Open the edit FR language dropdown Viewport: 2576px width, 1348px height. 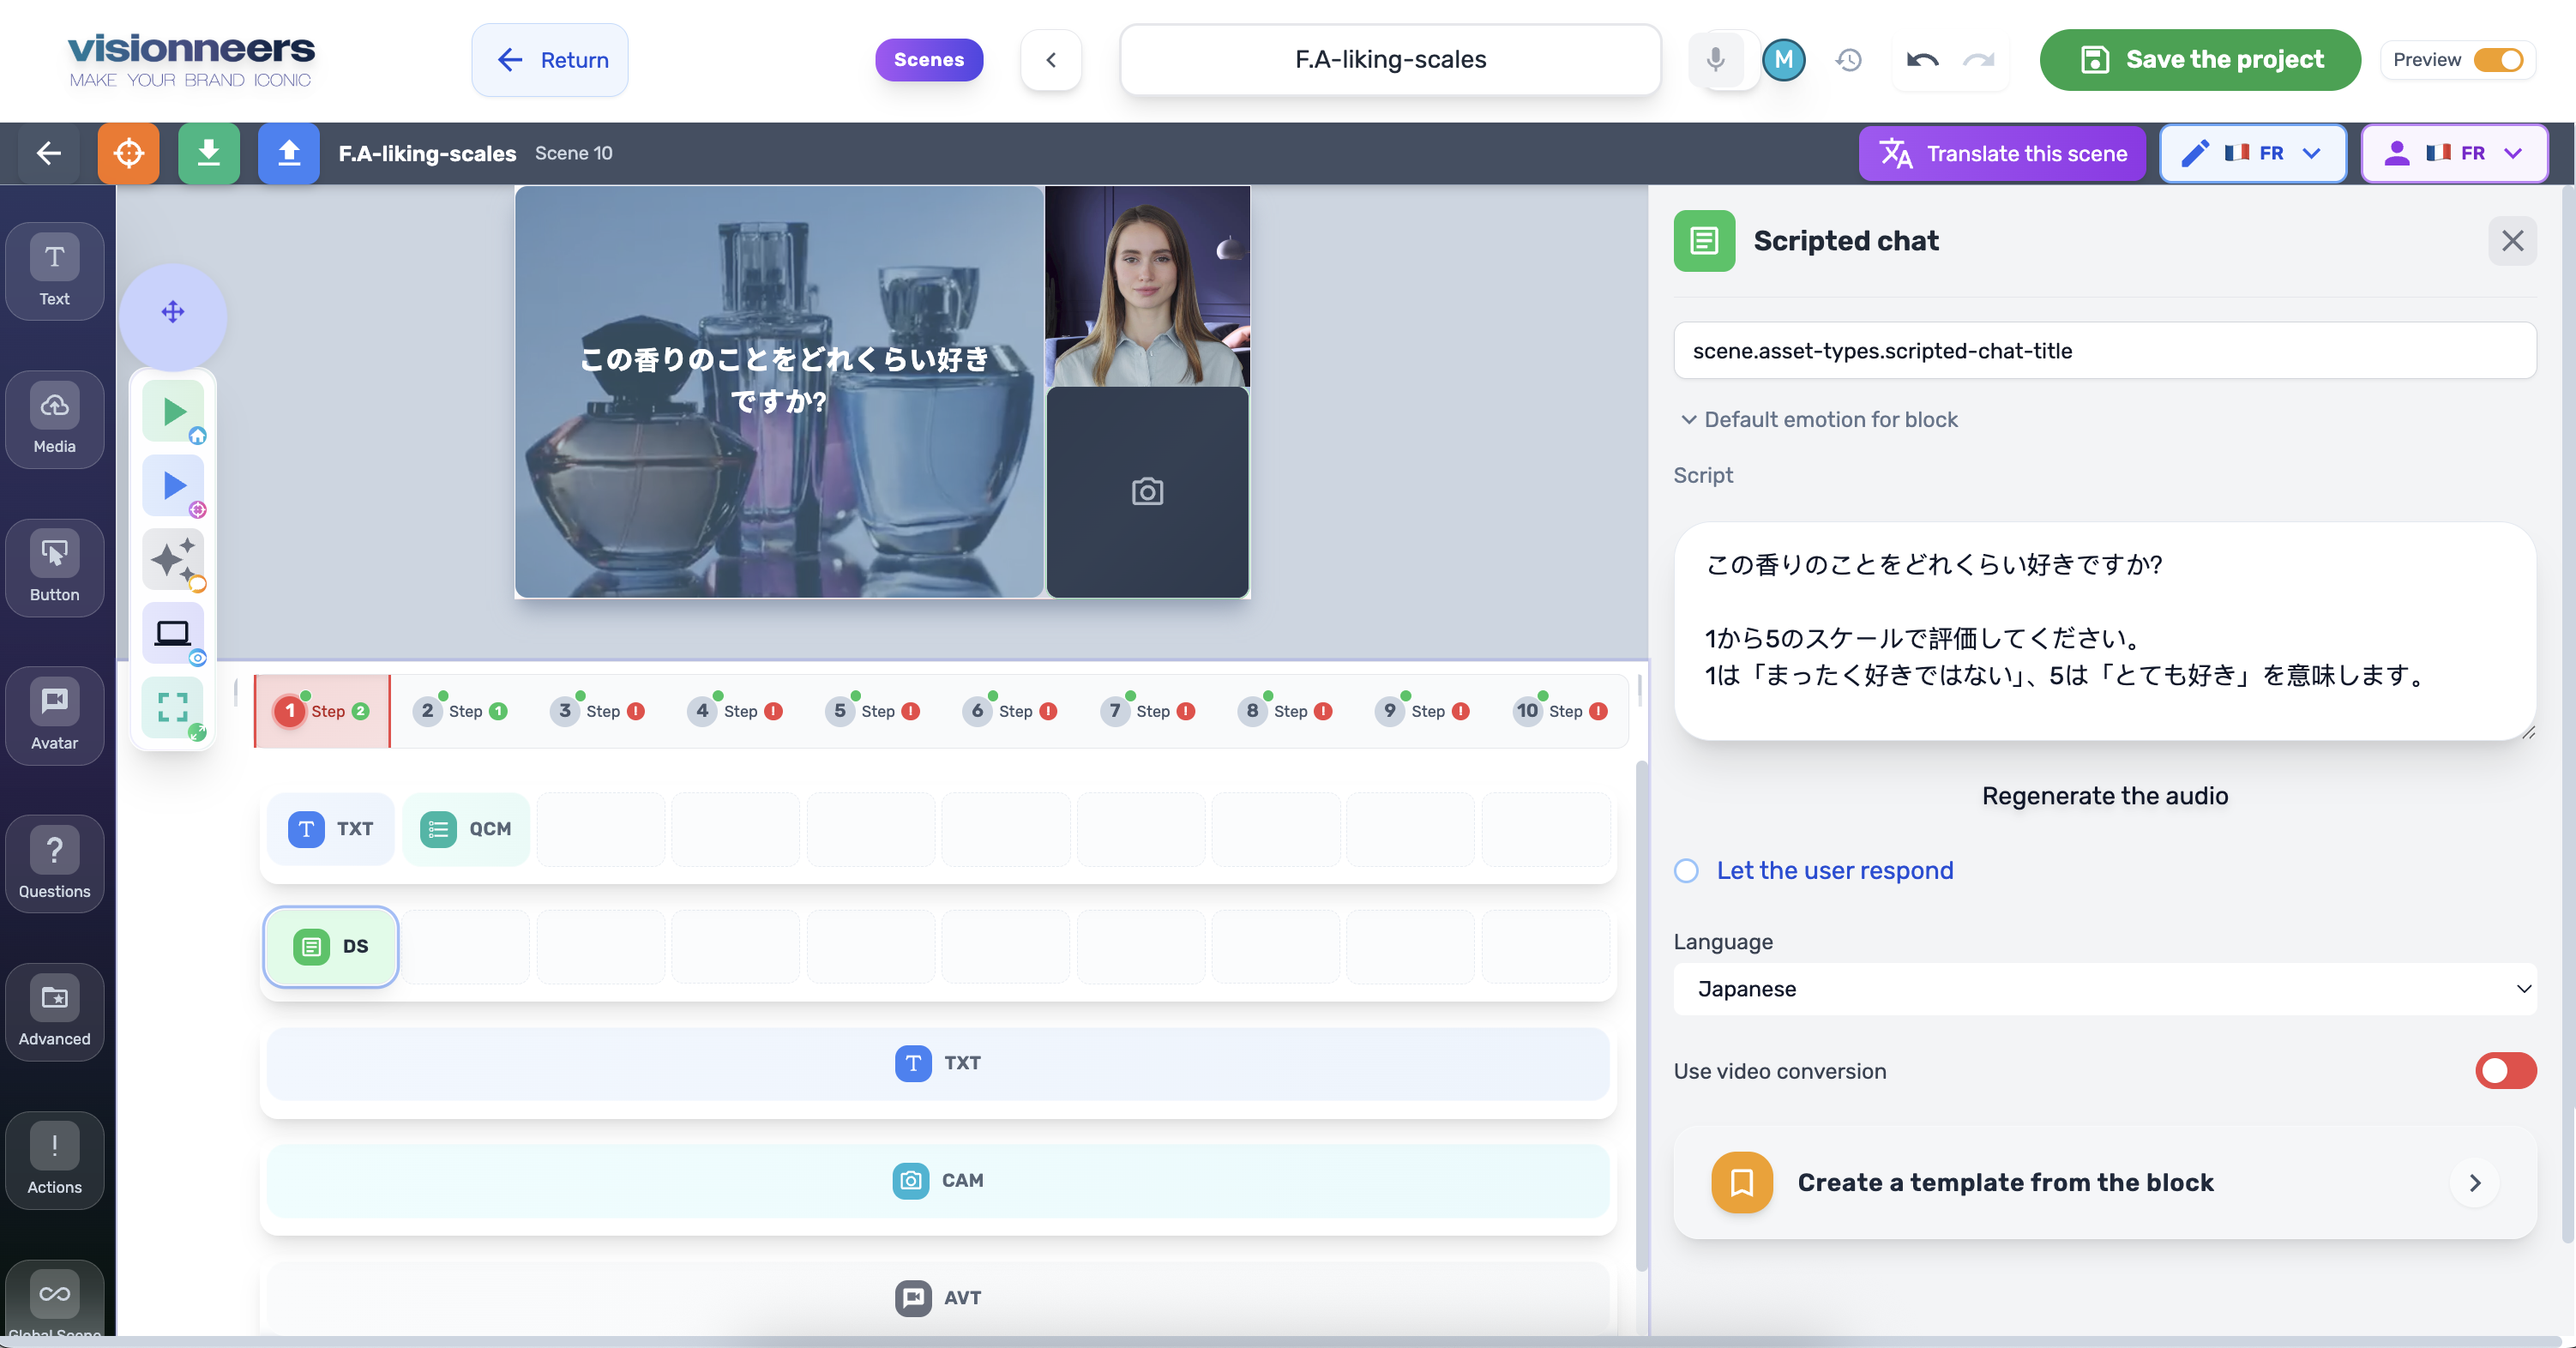point(2252,153)
